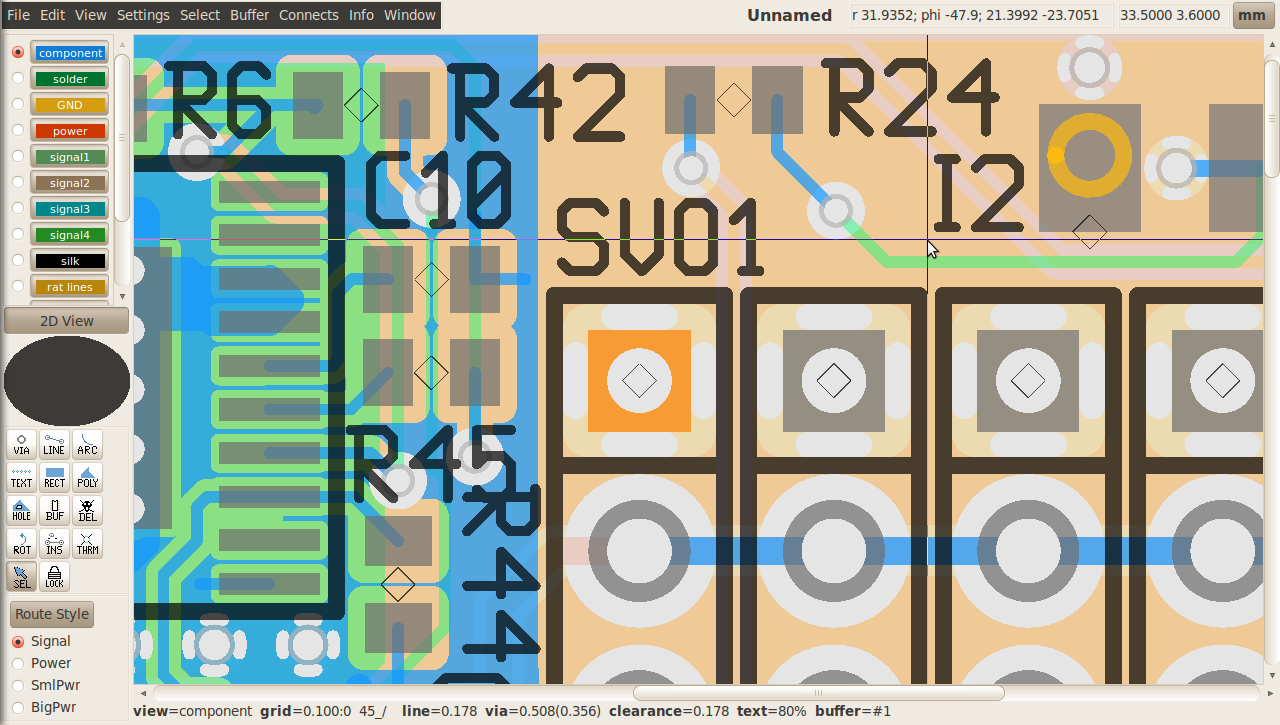The height and width of the screenshot is (725, 1280).
Task: Select the THRM thermal tool
Action: tap(87, 543)
